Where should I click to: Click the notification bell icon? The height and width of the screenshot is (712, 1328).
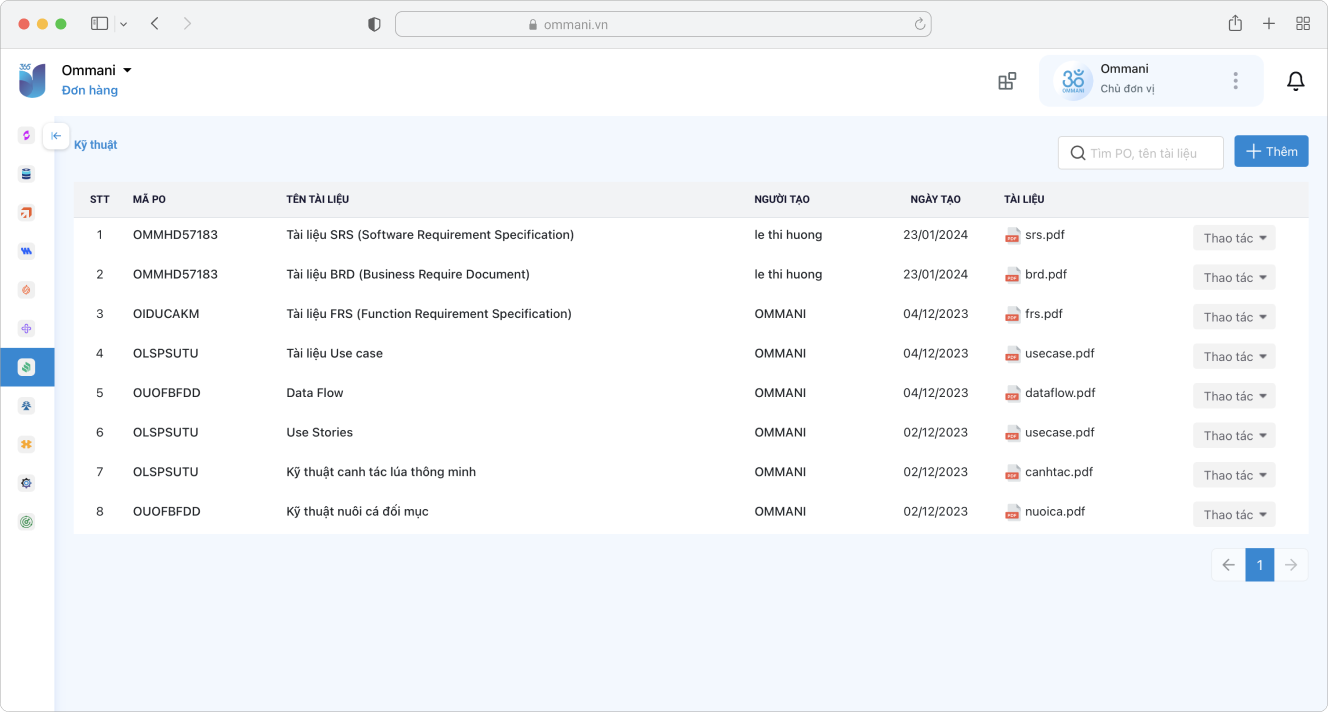coord(1295,81)
